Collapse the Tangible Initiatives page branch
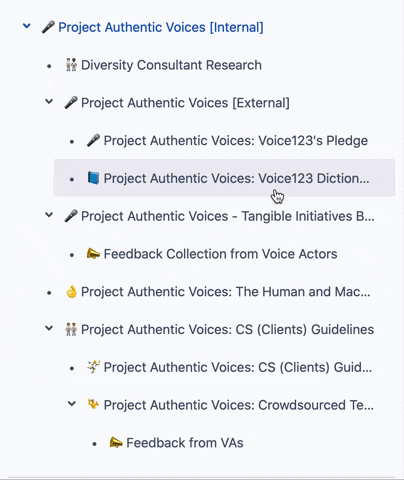404x480 pixels. coord(49,215)
